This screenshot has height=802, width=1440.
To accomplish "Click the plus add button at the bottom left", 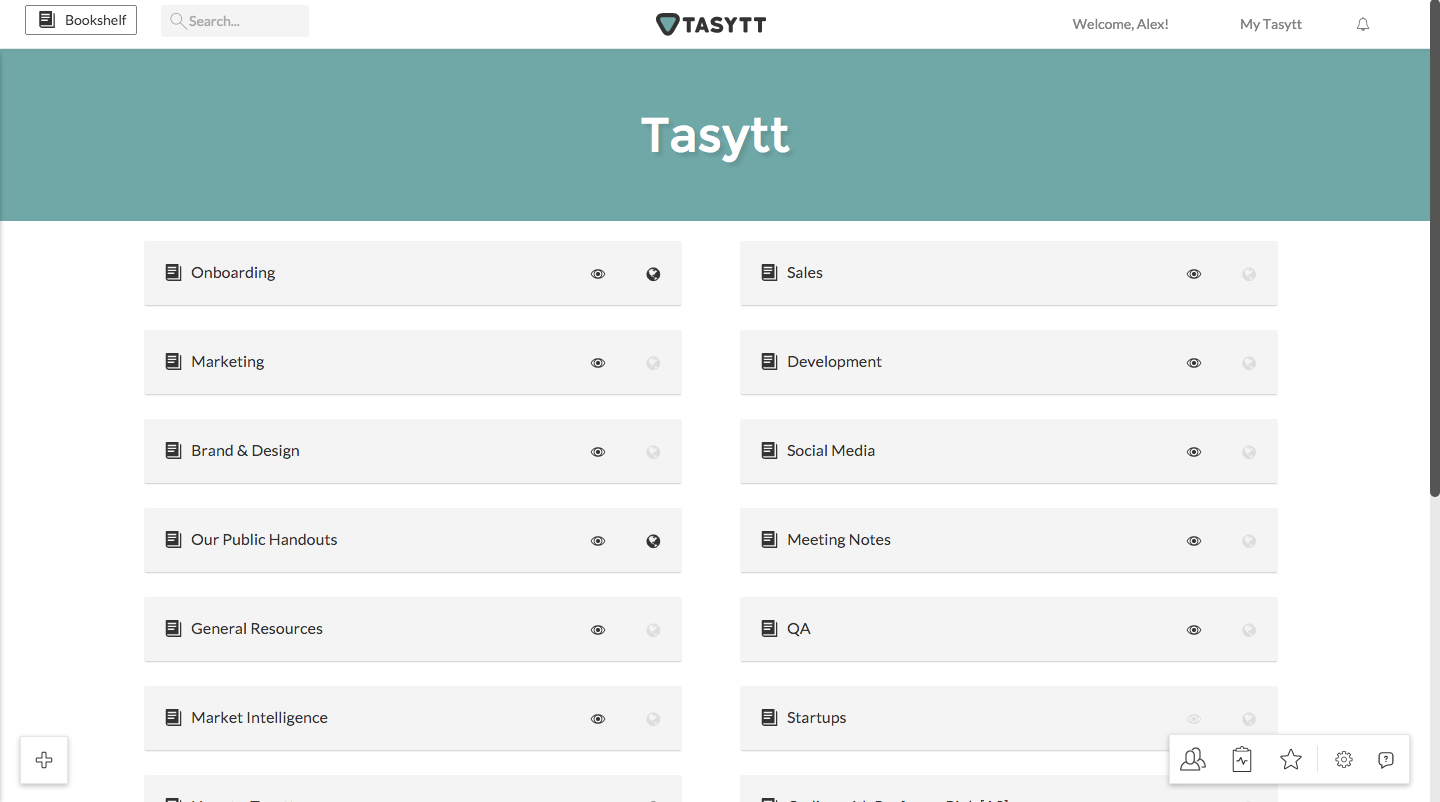I will pyautogui.click(x=44, y=760).
